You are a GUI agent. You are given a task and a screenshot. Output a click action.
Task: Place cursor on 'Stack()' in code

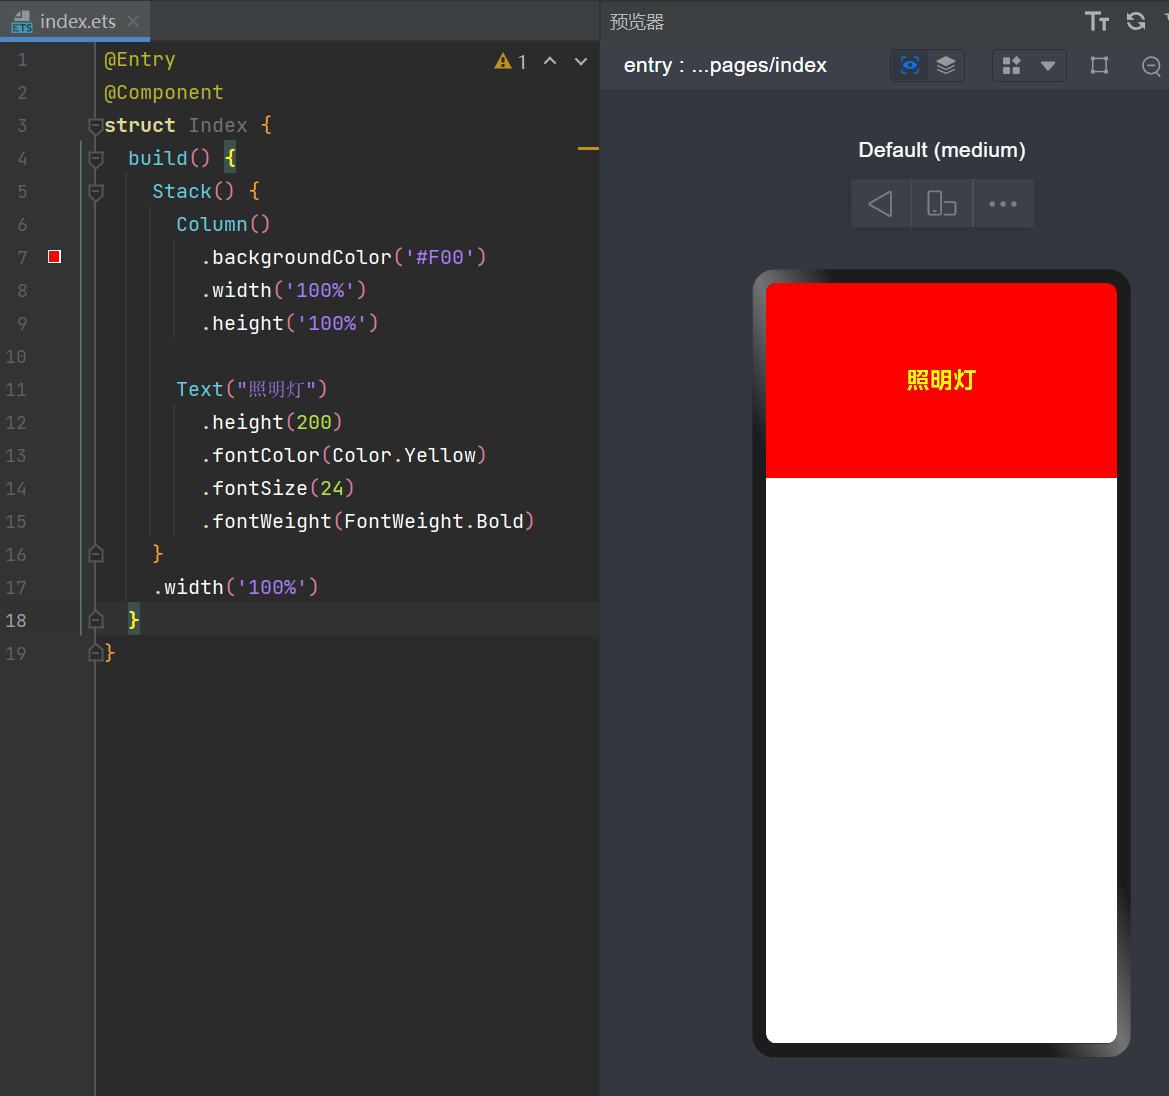click(193, 192)
